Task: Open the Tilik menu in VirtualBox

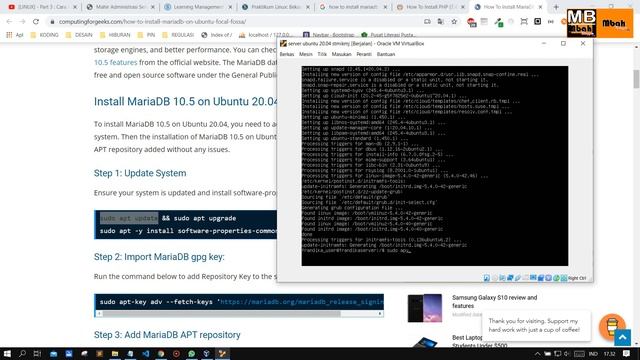Action: 322,54
